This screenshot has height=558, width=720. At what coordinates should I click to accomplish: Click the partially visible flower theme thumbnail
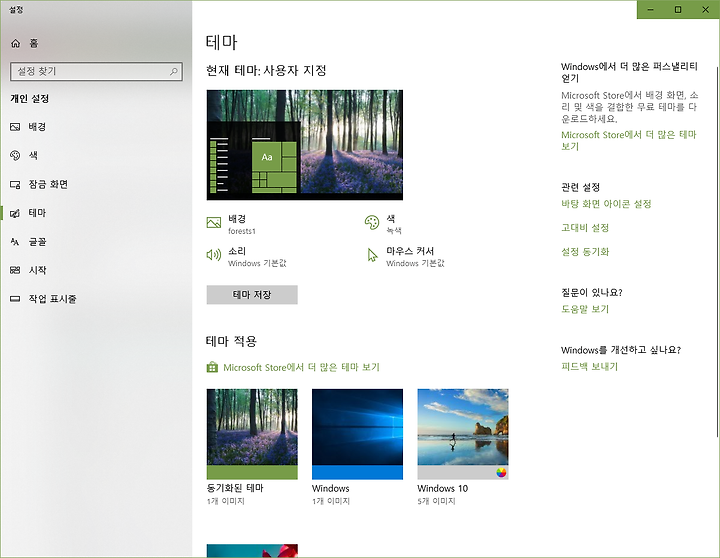[x=252, y=551]
